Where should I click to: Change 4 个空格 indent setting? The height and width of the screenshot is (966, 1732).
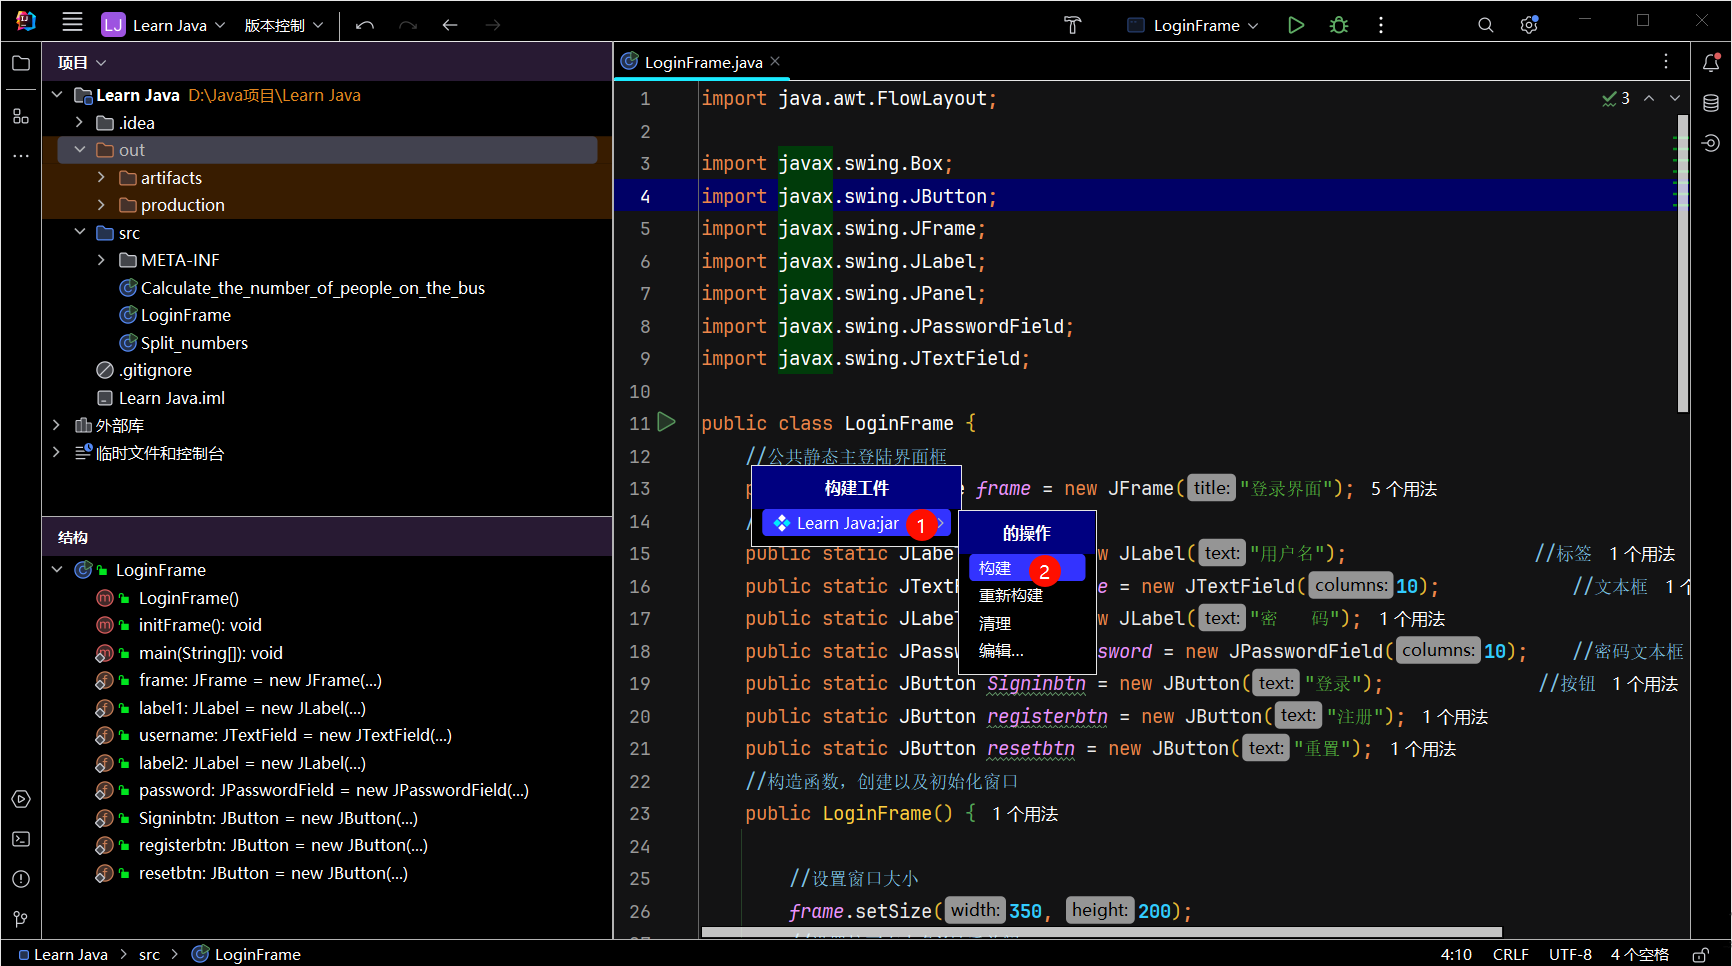click(x=1639, y=955)
